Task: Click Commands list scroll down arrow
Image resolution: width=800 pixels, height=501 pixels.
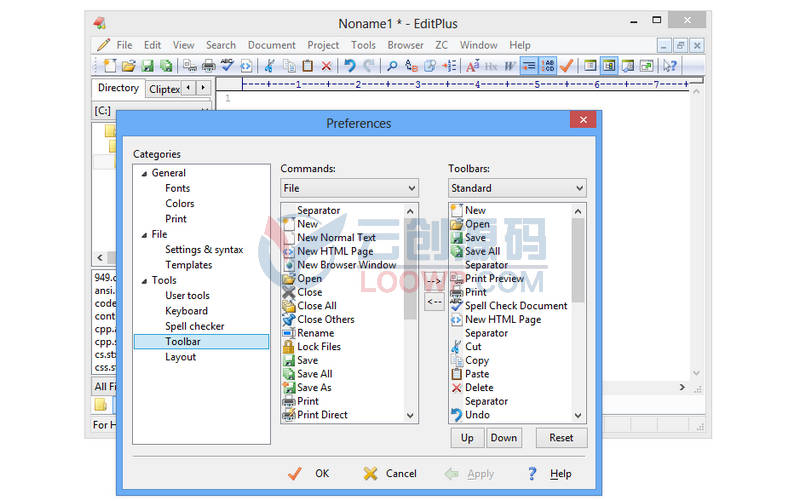Action: pos(410,416)
